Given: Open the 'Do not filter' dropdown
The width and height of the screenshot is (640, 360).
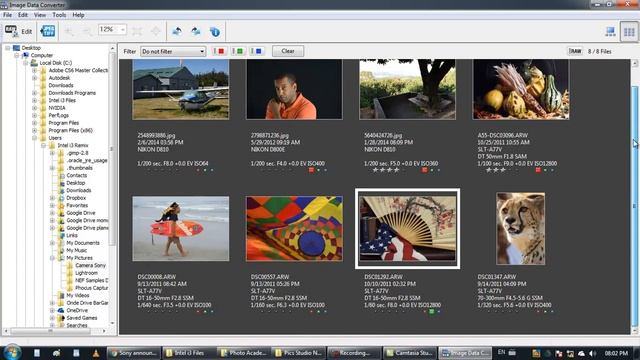Looking at the screenshot, I should point(173,51).
